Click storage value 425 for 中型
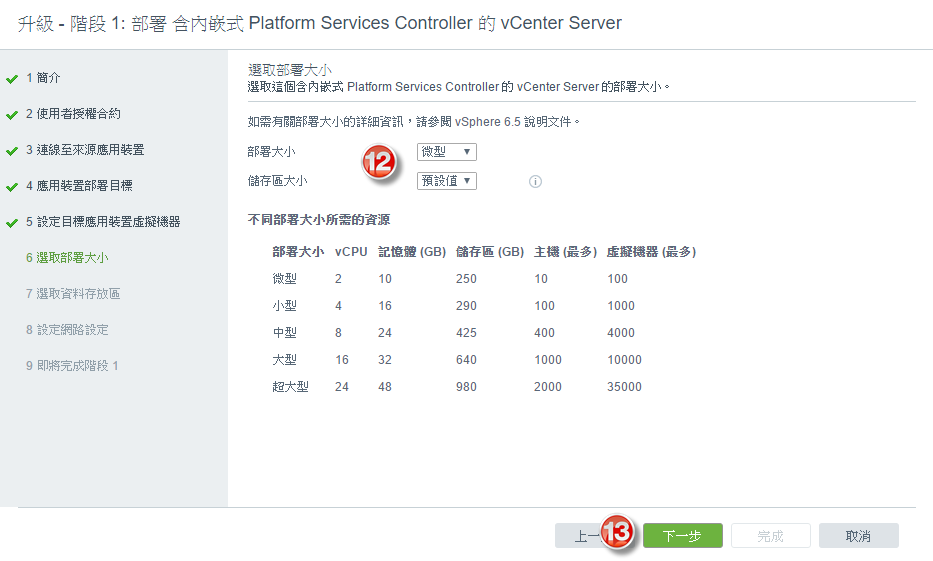Viewport: 933px width, 561px height. click(466, 333)
